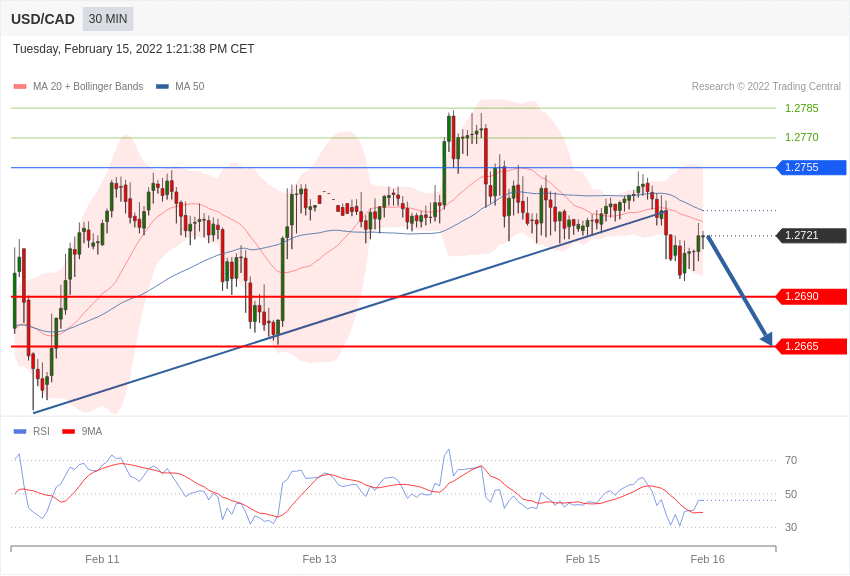Click the 9MA legend color swatch
Image resolution: width=850 pixels, height=576 pixels.
click(x=68, y=432)
